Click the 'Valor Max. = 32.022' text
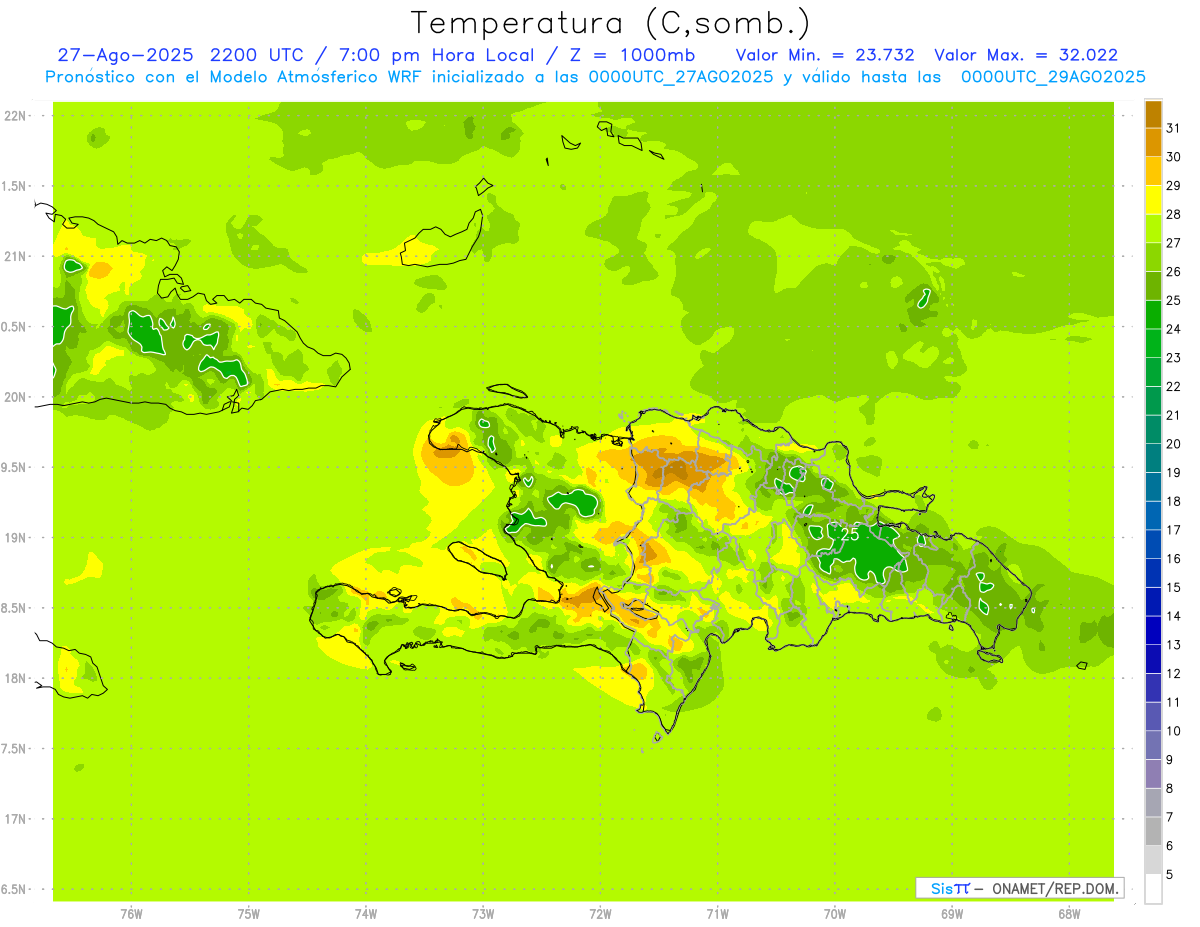Viewport: 1200px width, 927px height. click(1026, 55)
